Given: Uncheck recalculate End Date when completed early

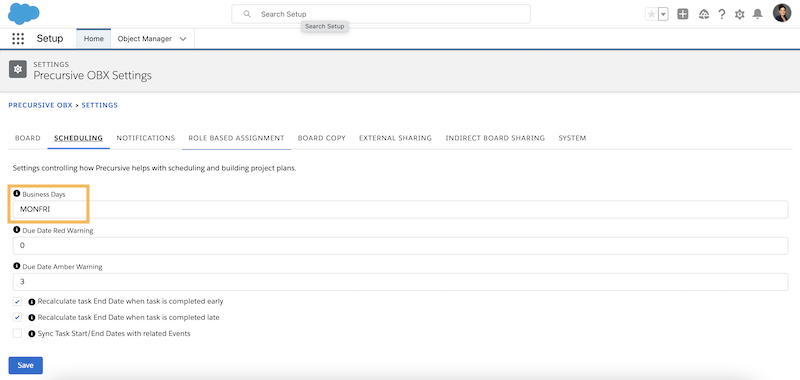Looking at the screenshot, I should pos(18,301).
